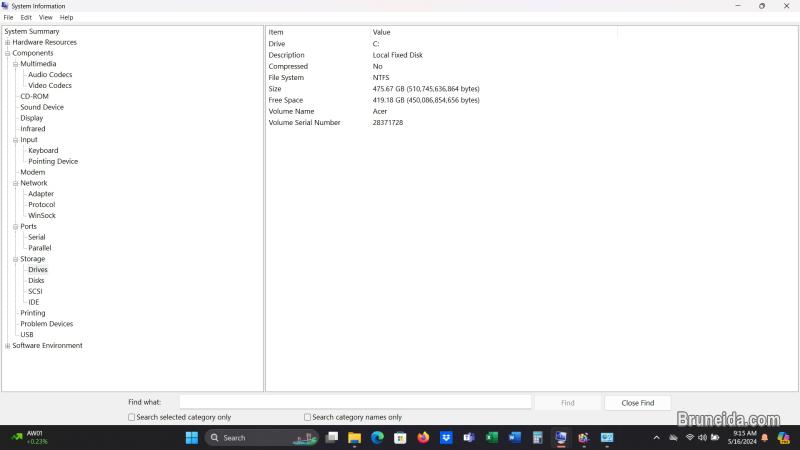The width and height of the screenshot is (800, 450).
Task: Enable Search category names only checkbox
Action: (307, 417)
